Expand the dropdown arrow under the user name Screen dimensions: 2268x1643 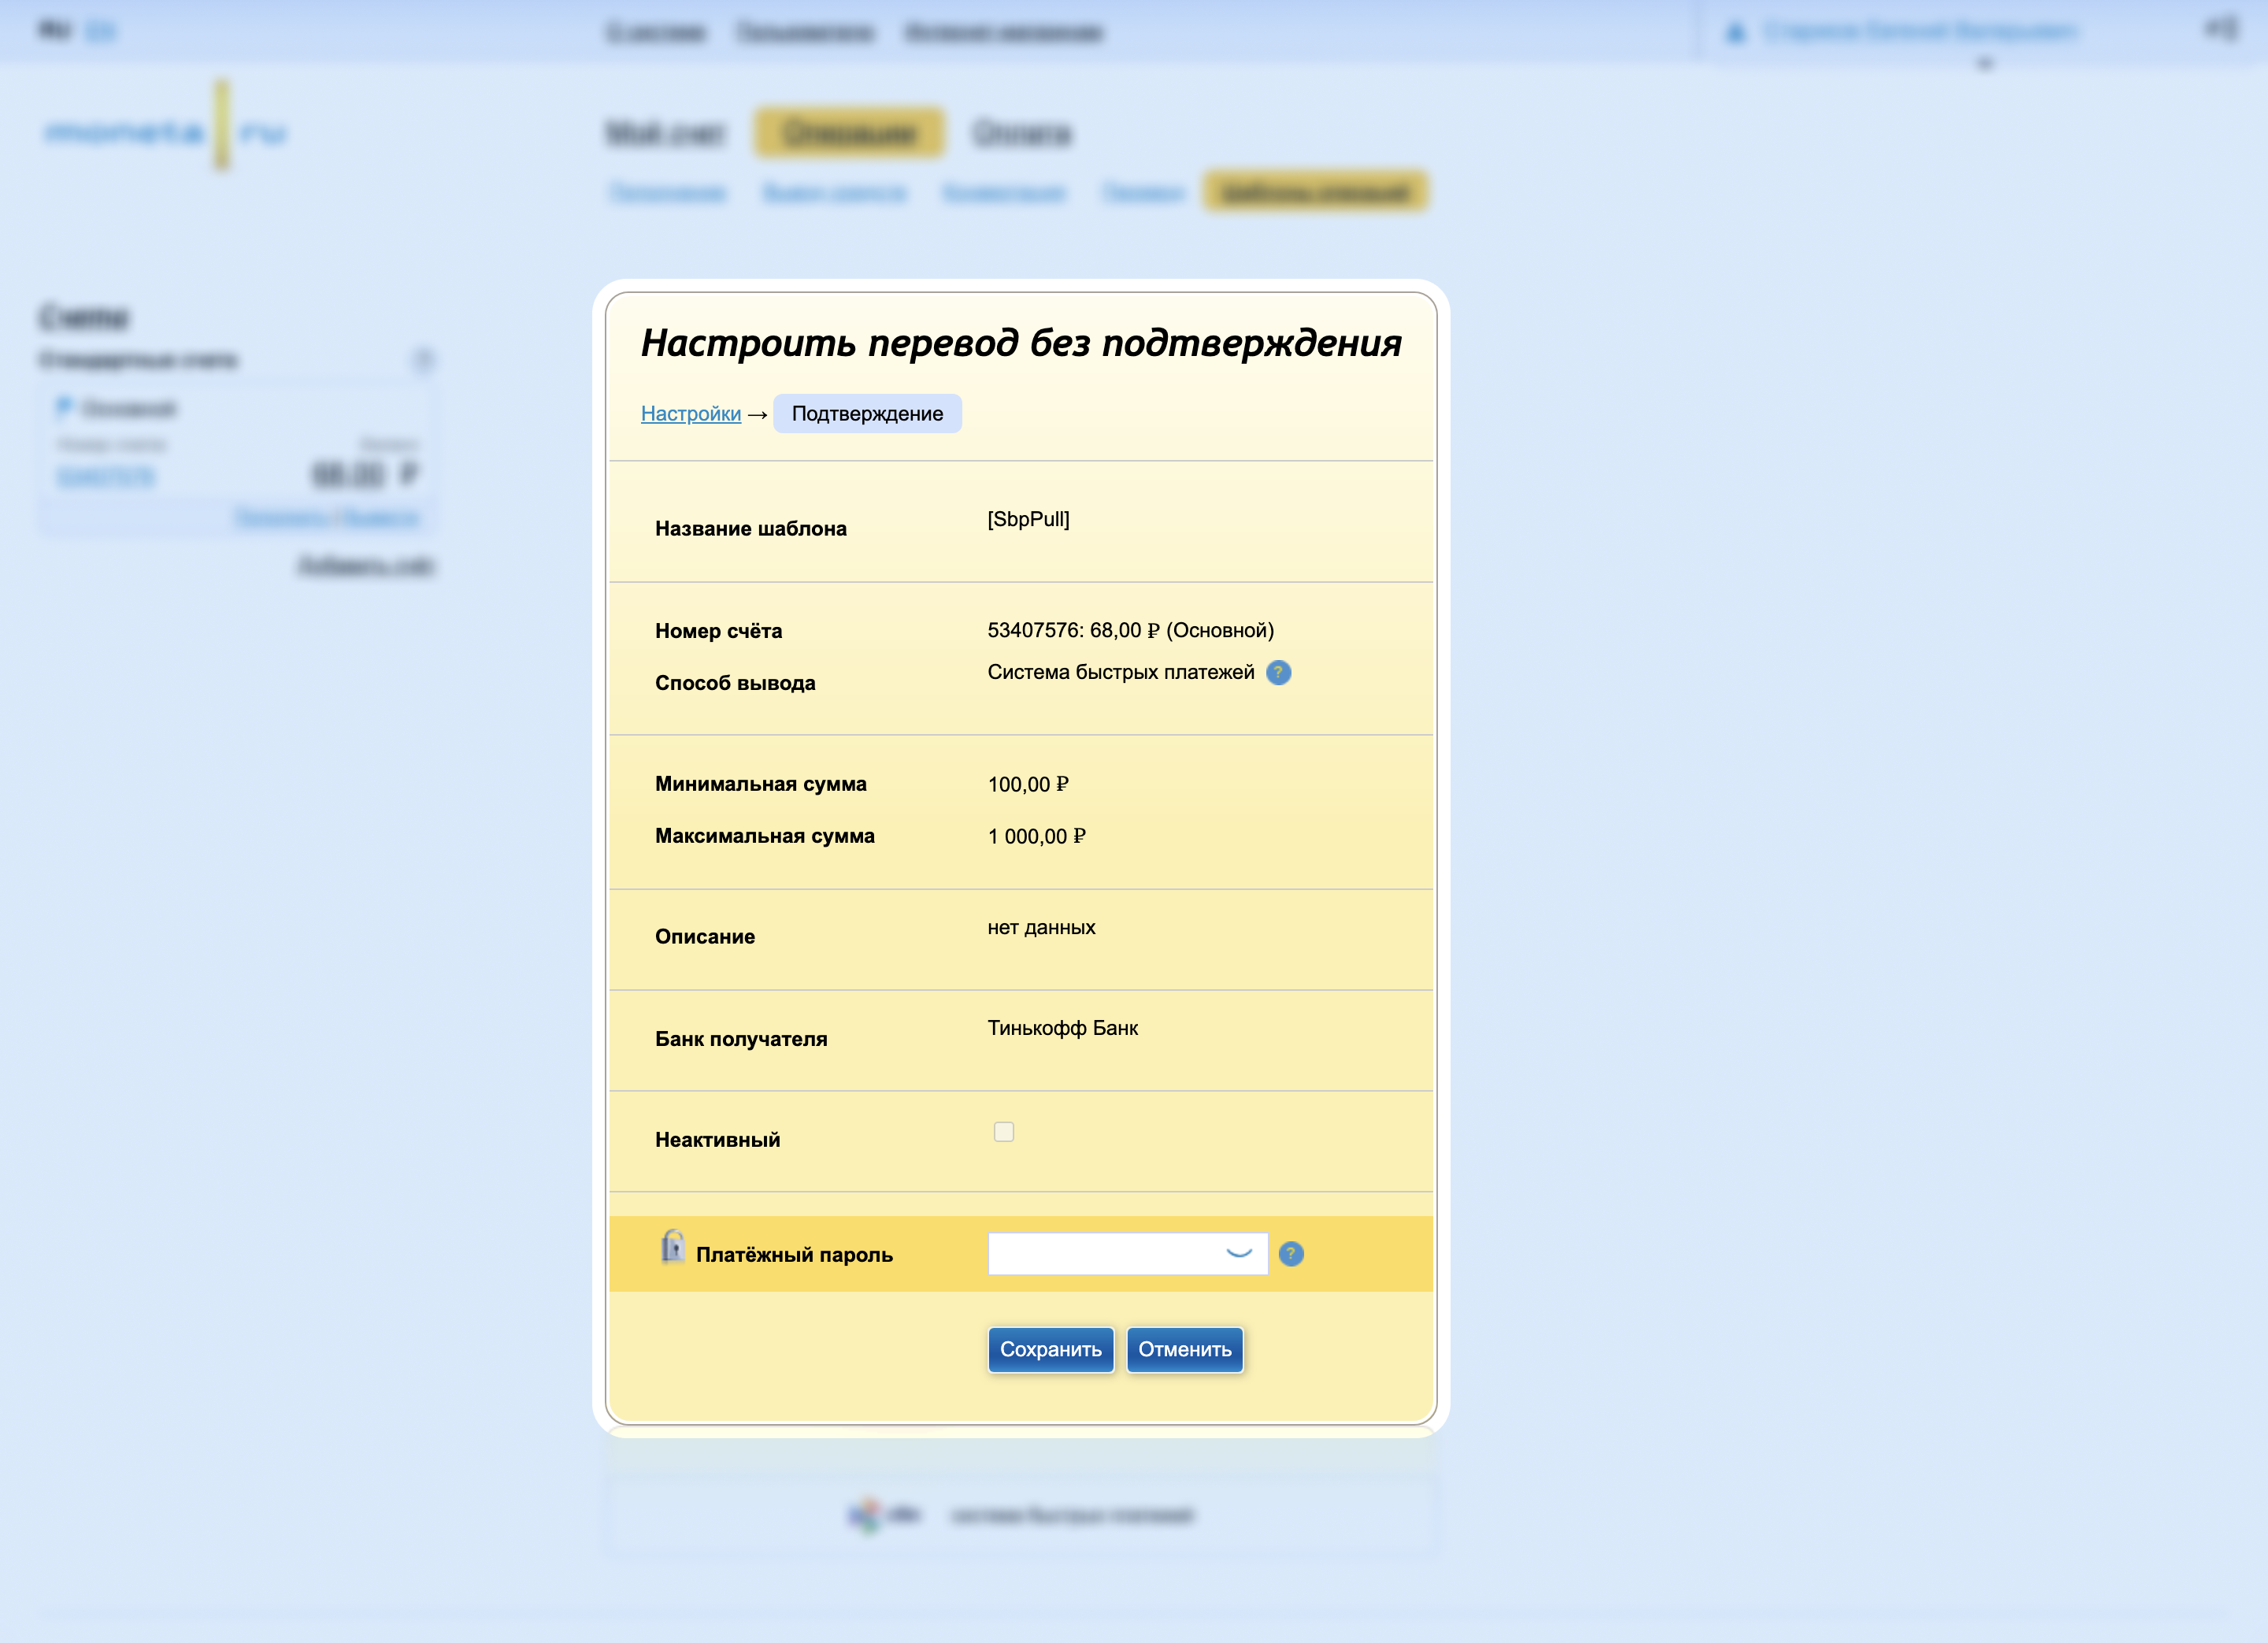coord(1985,64)
